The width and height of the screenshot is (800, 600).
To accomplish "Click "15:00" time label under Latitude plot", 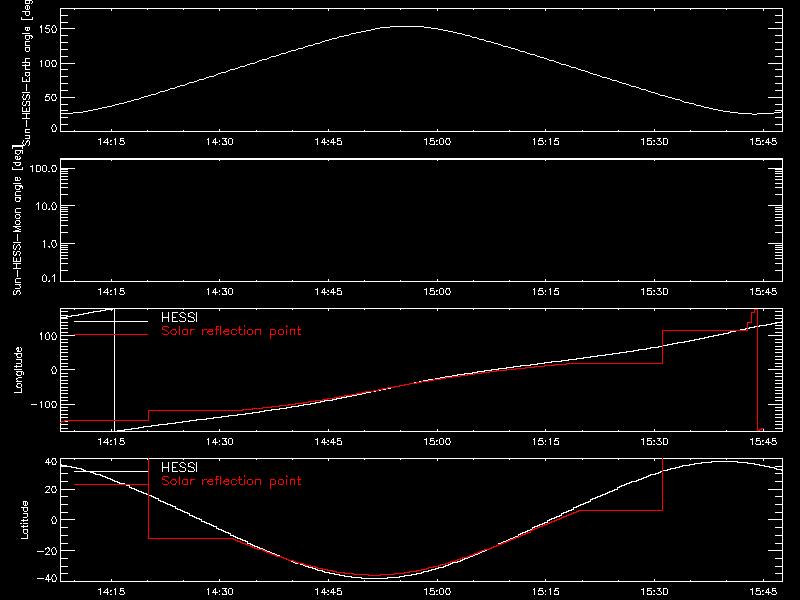I will [x=437, y=592].
